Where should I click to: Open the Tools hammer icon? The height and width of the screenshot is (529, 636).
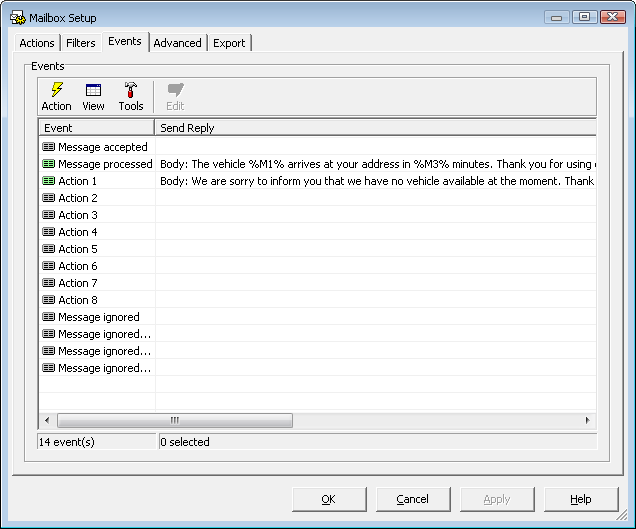pos(131,96)
